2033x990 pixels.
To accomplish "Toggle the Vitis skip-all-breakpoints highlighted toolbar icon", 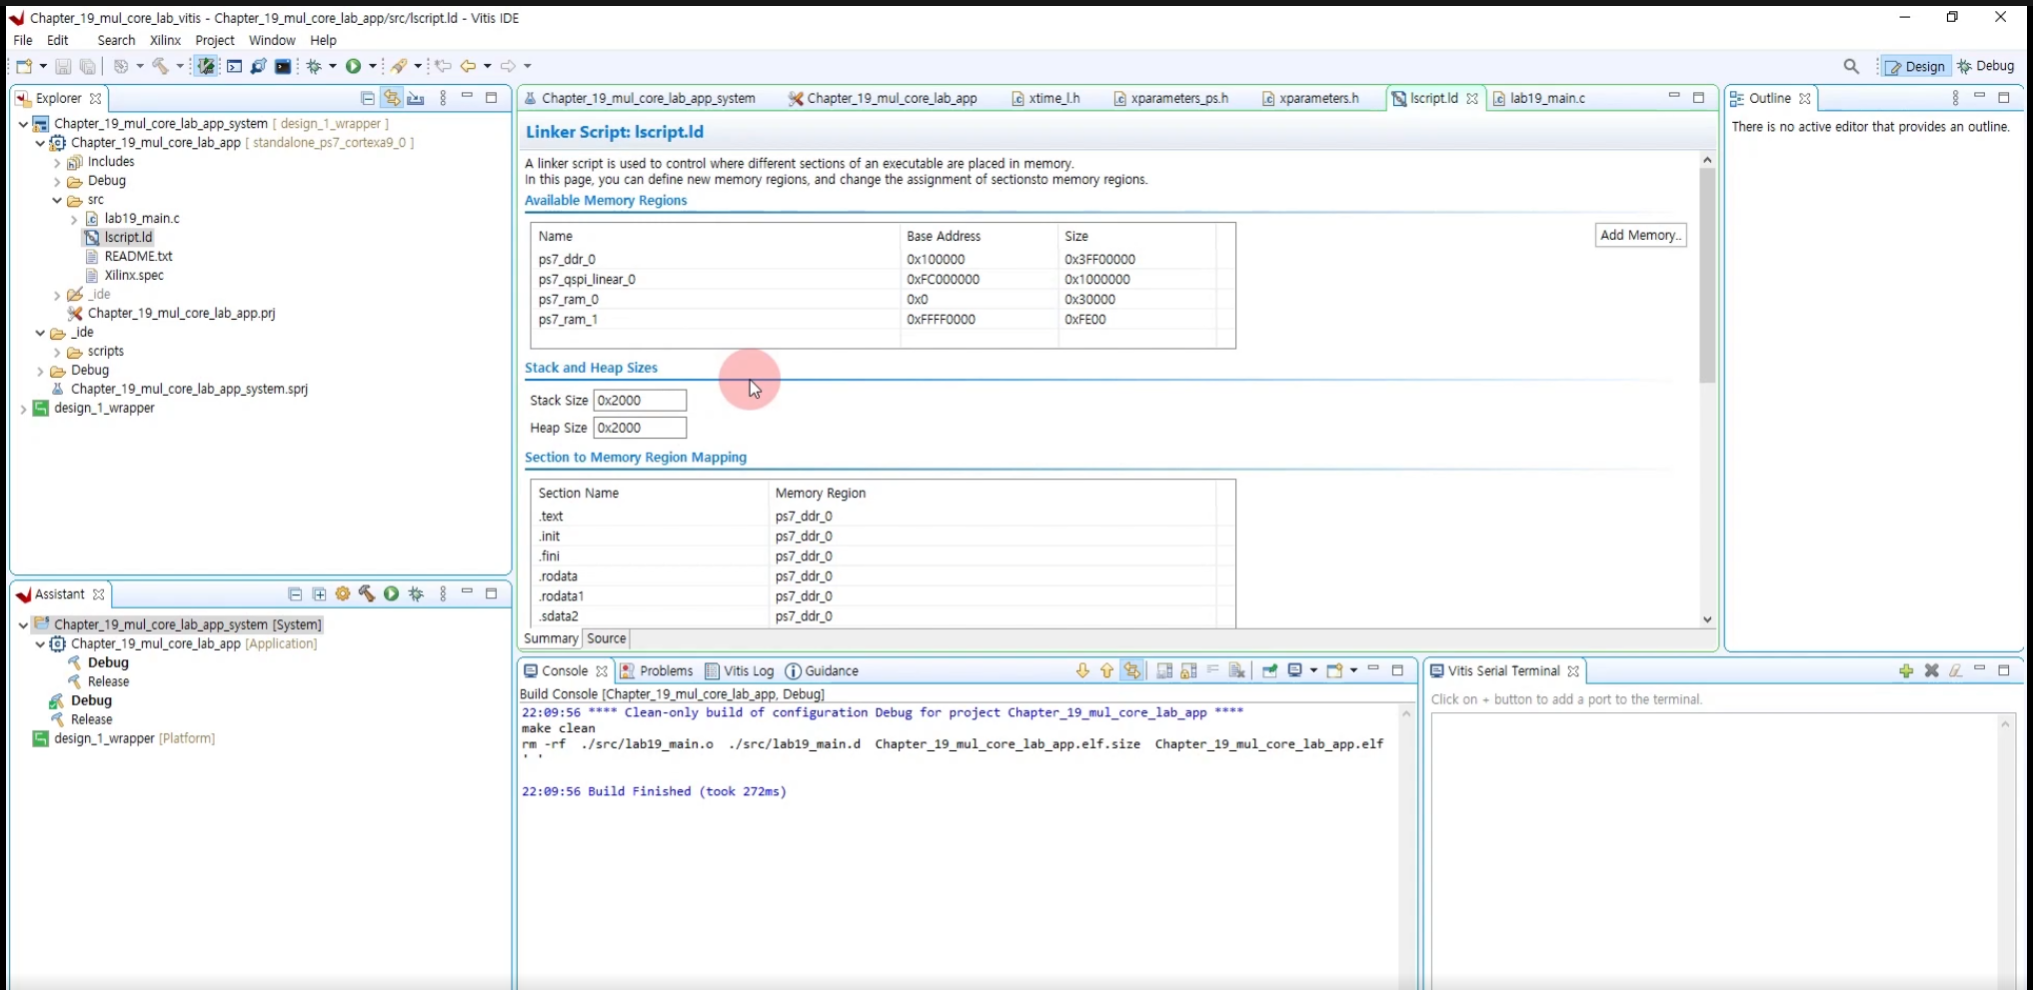I will tap(206, 66).
